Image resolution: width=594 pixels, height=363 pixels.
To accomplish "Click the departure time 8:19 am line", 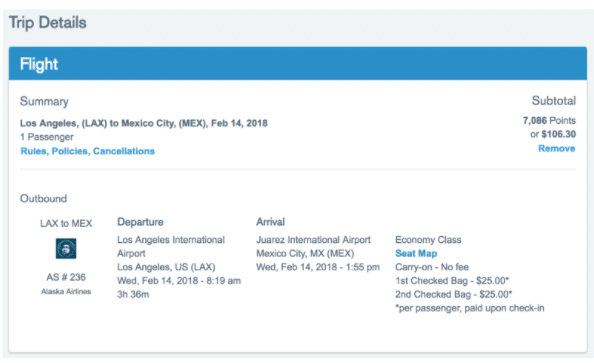I will [179, 281].
